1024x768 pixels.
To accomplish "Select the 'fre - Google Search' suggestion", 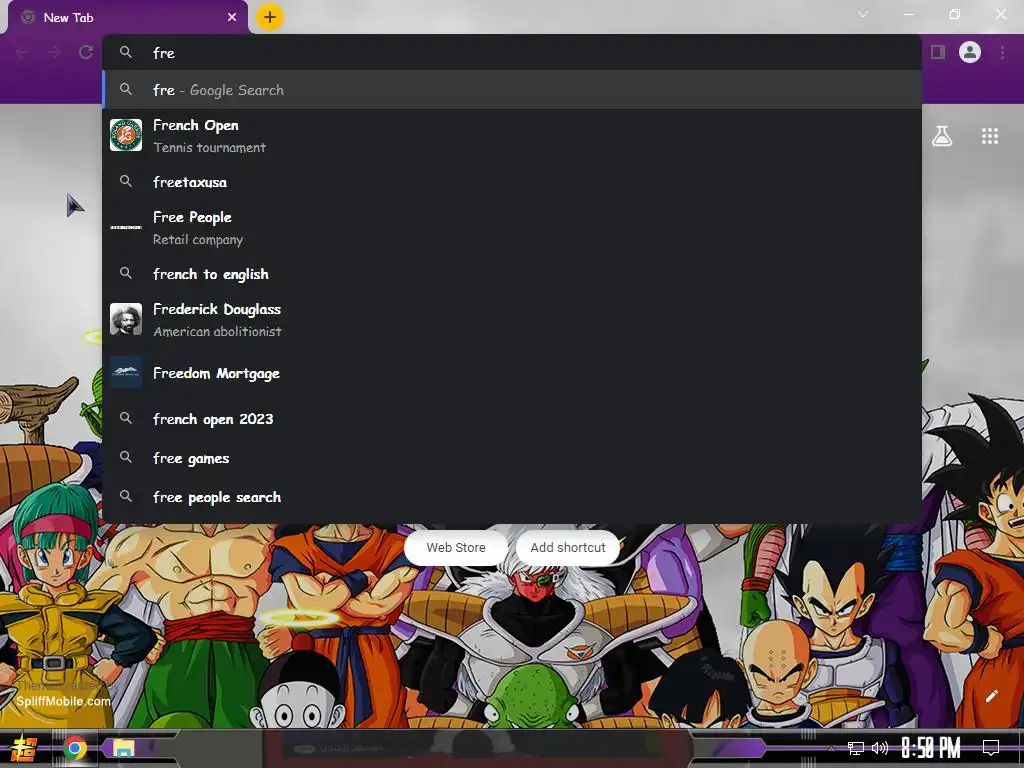I will point(512,90).
